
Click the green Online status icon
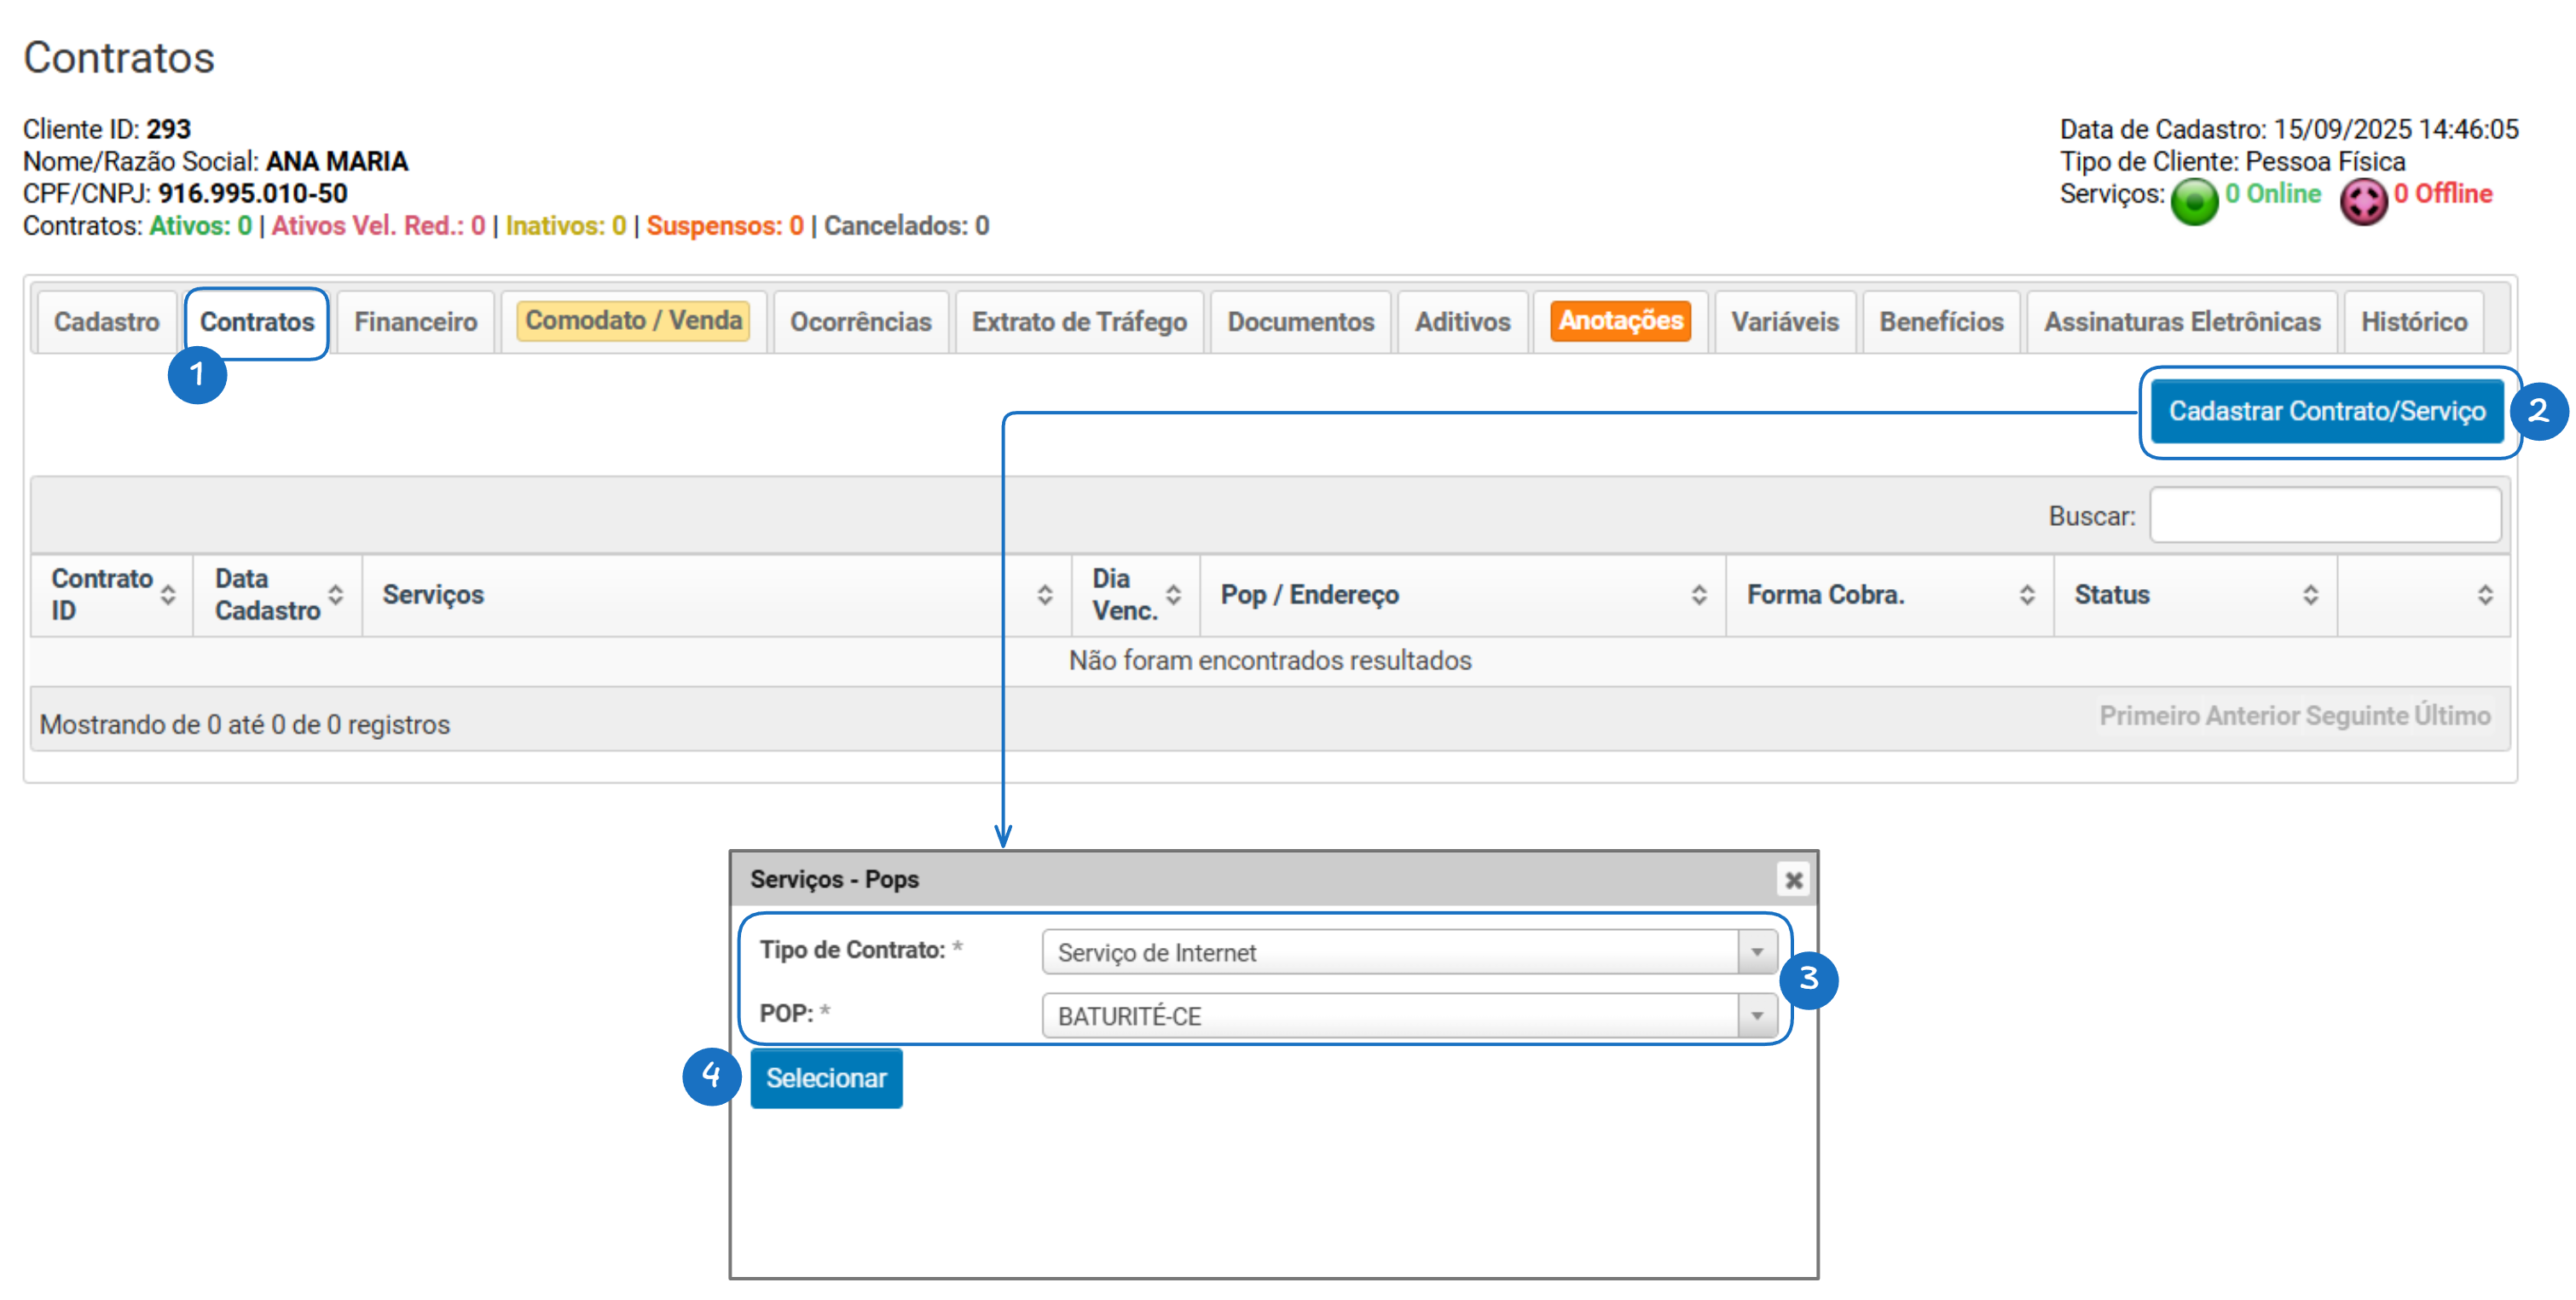(2194, 202)
